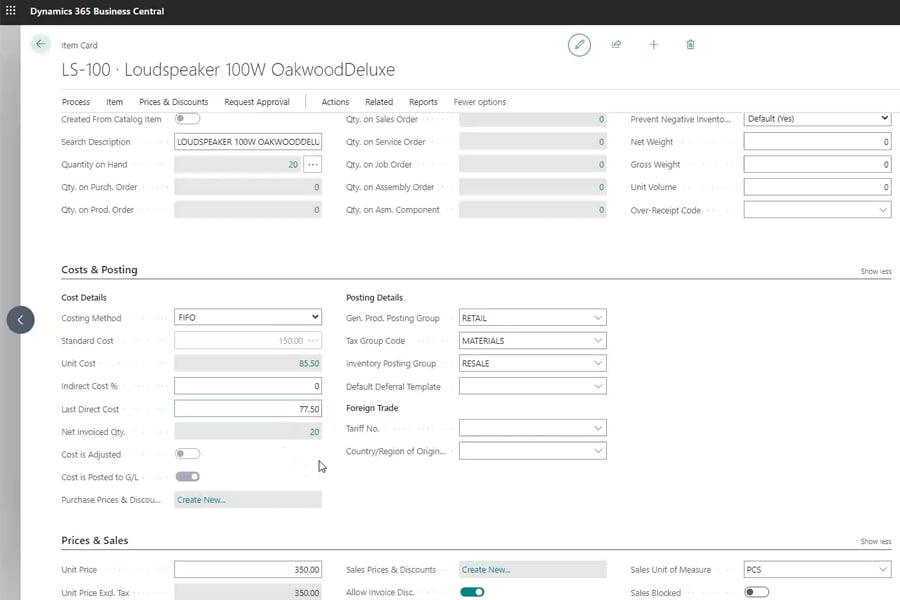Click the share icon
900x600 pixels.
(x=616, y=45)
